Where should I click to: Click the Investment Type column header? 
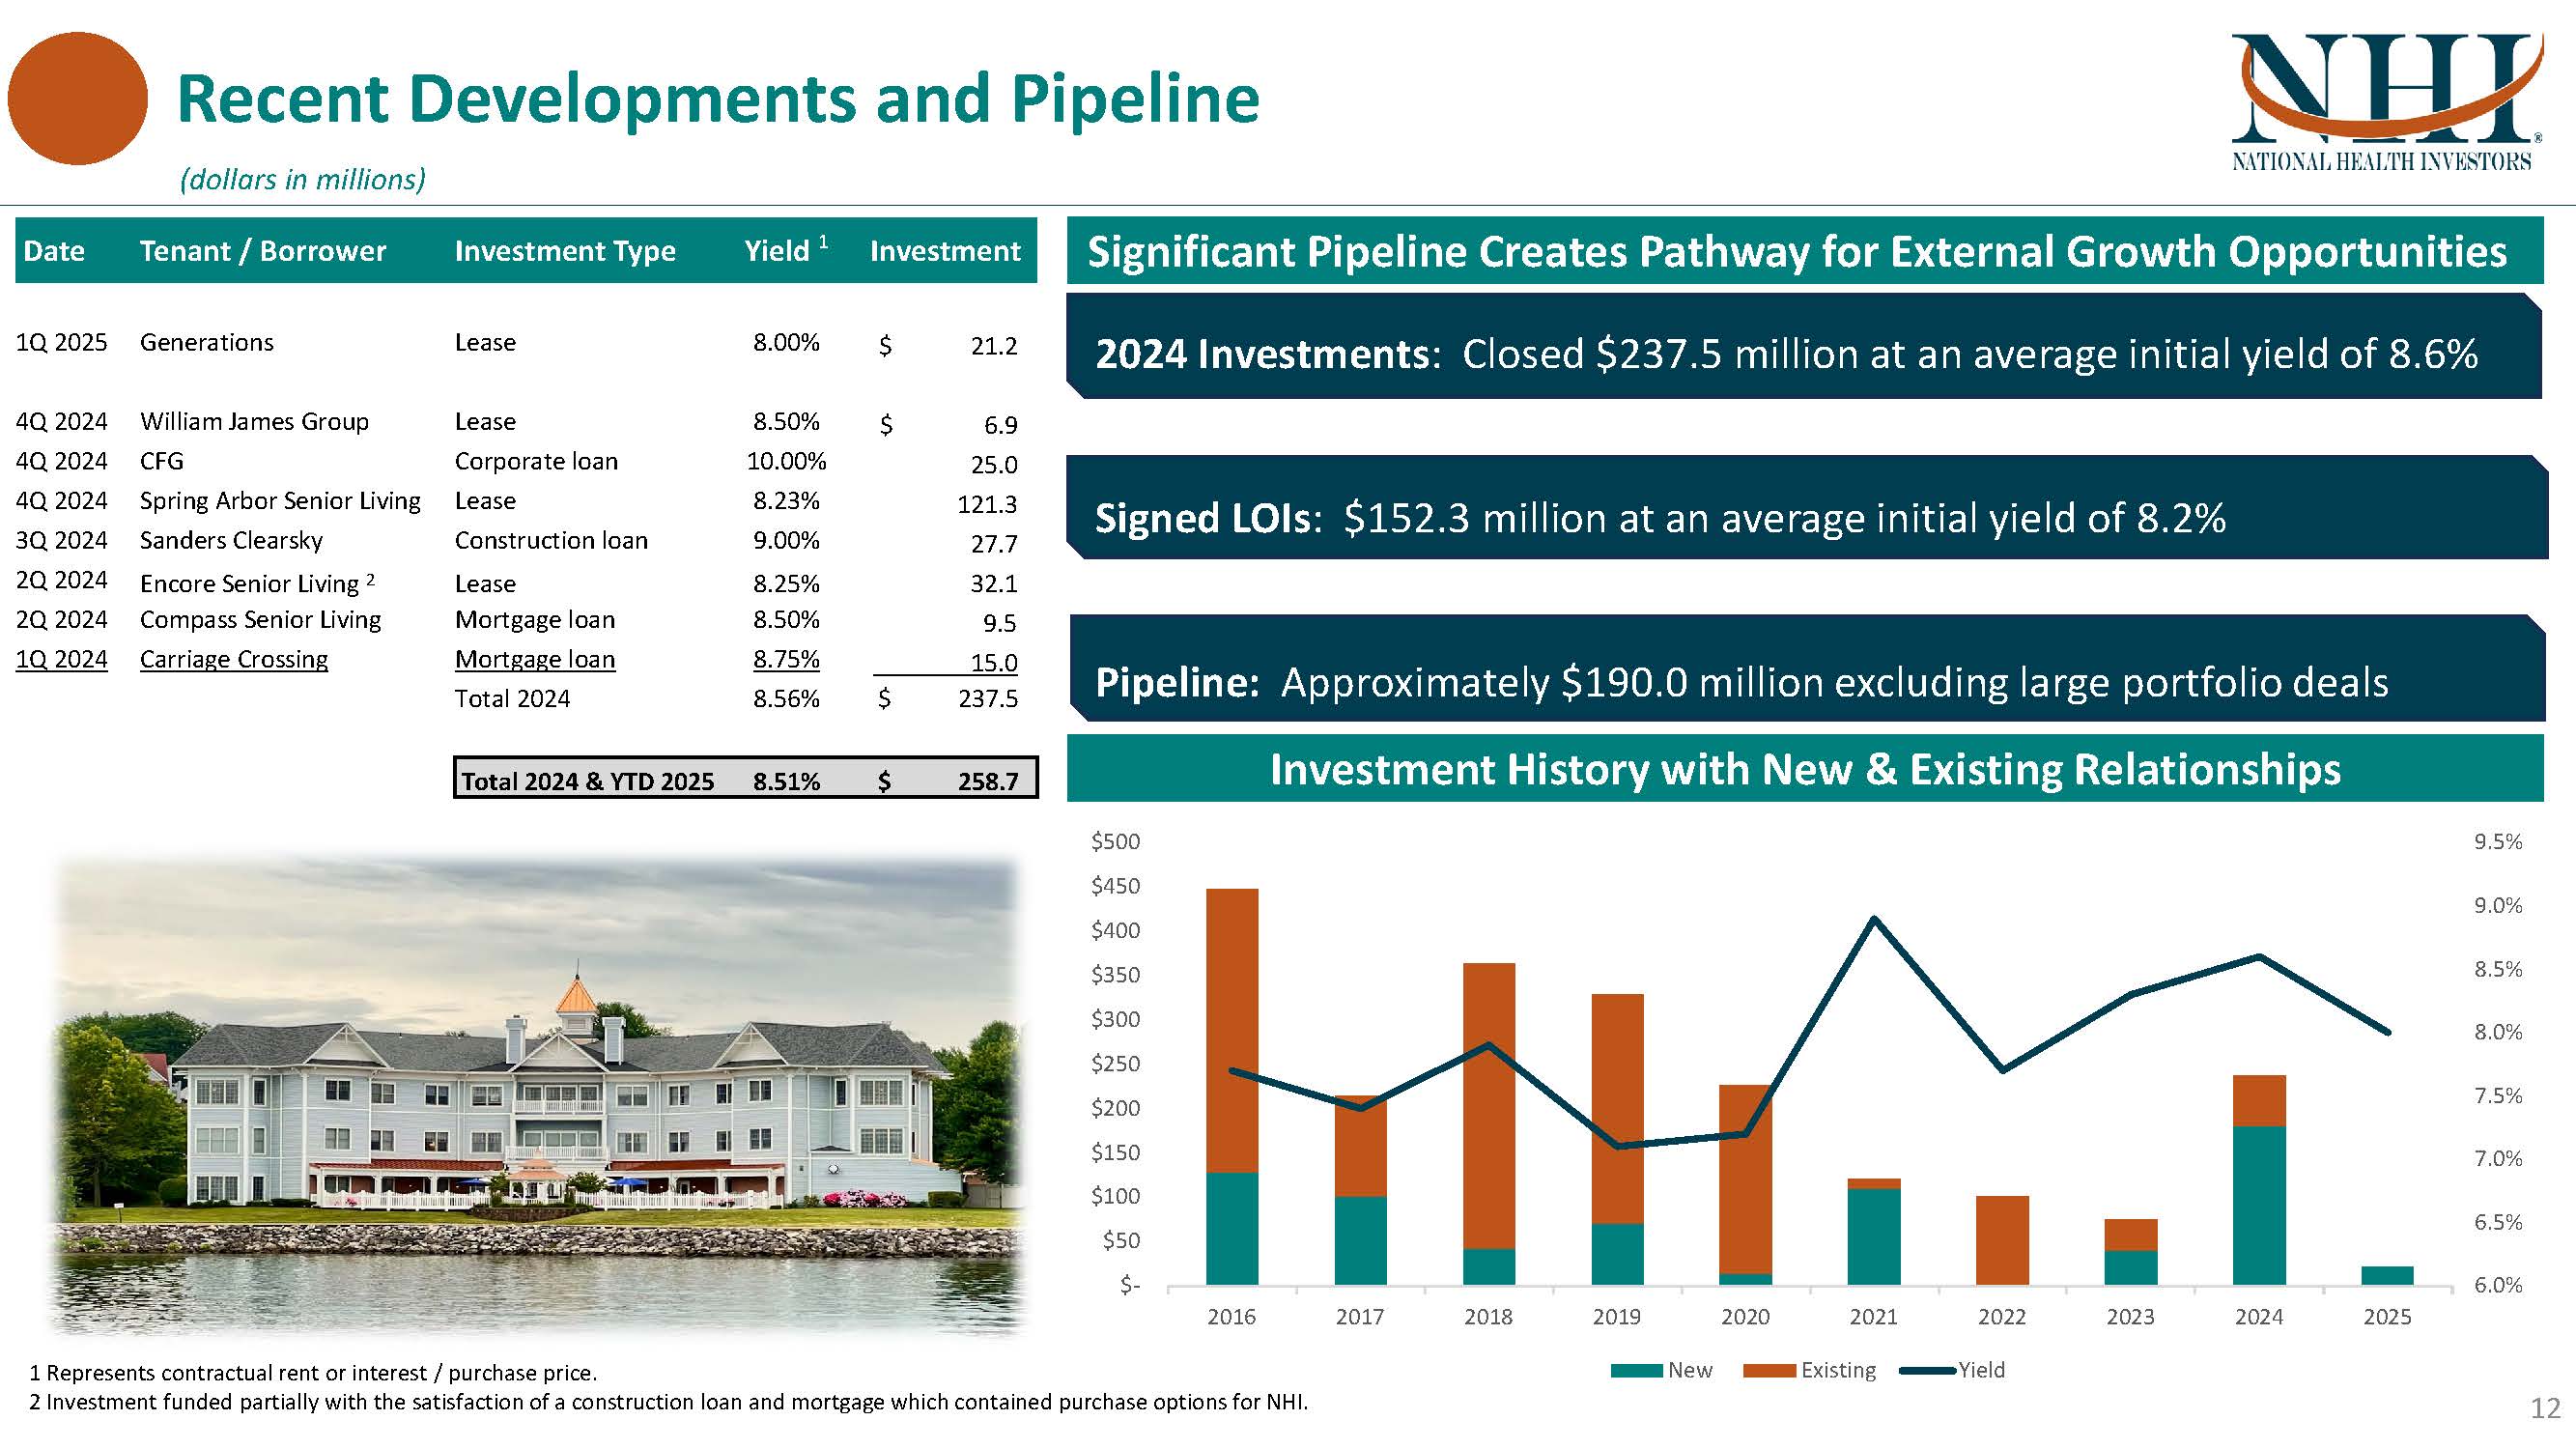point(565,251)
